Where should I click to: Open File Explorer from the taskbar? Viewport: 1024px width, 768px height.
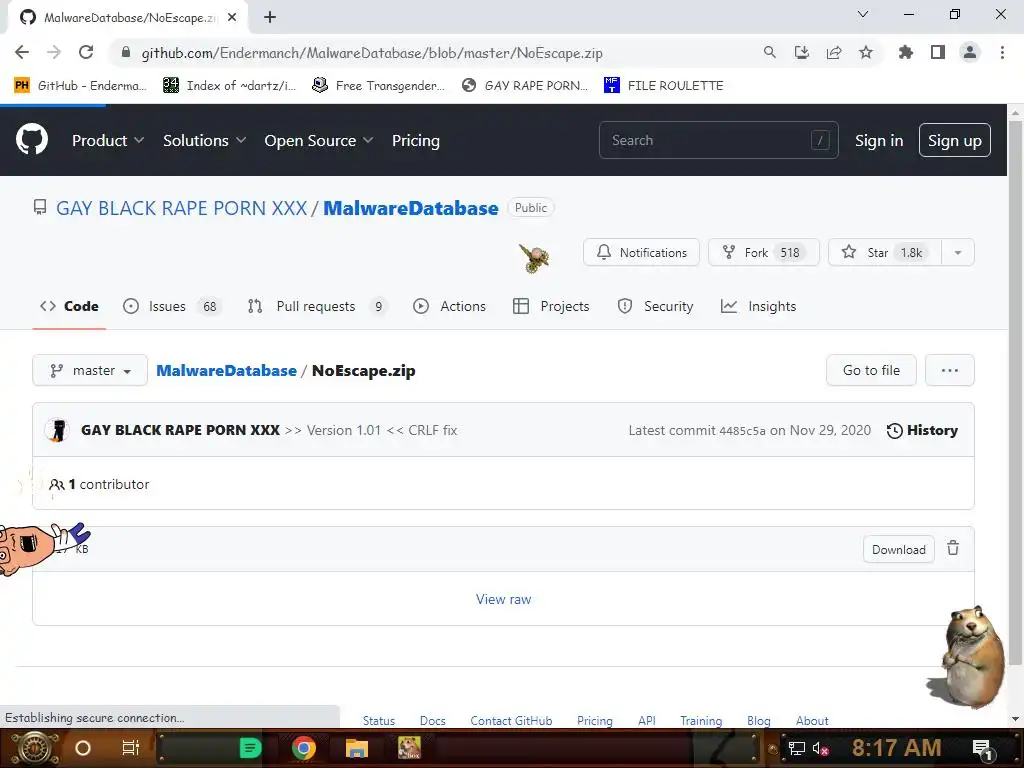click(357, 748)
